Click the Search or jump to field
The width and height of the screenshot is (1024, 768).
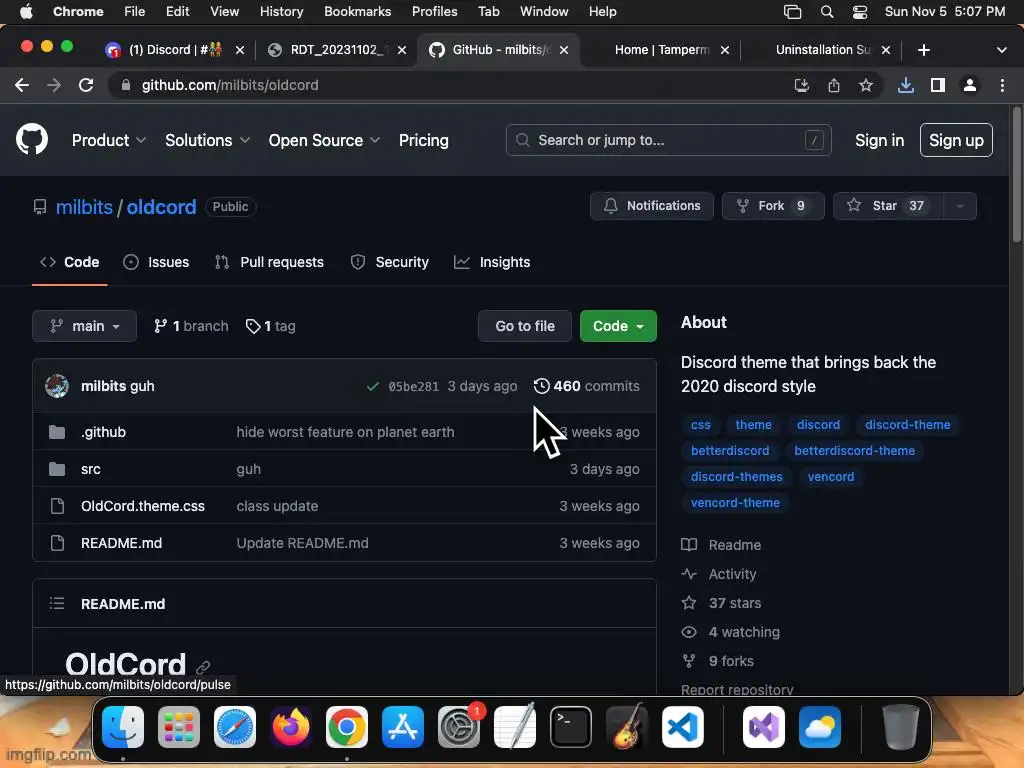(x=669, y=140)
